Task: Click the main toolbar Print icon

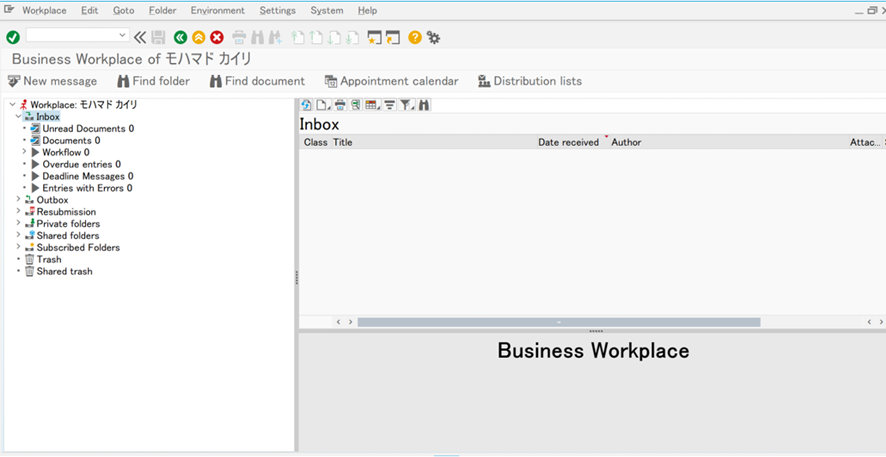Action: [240, 37]
